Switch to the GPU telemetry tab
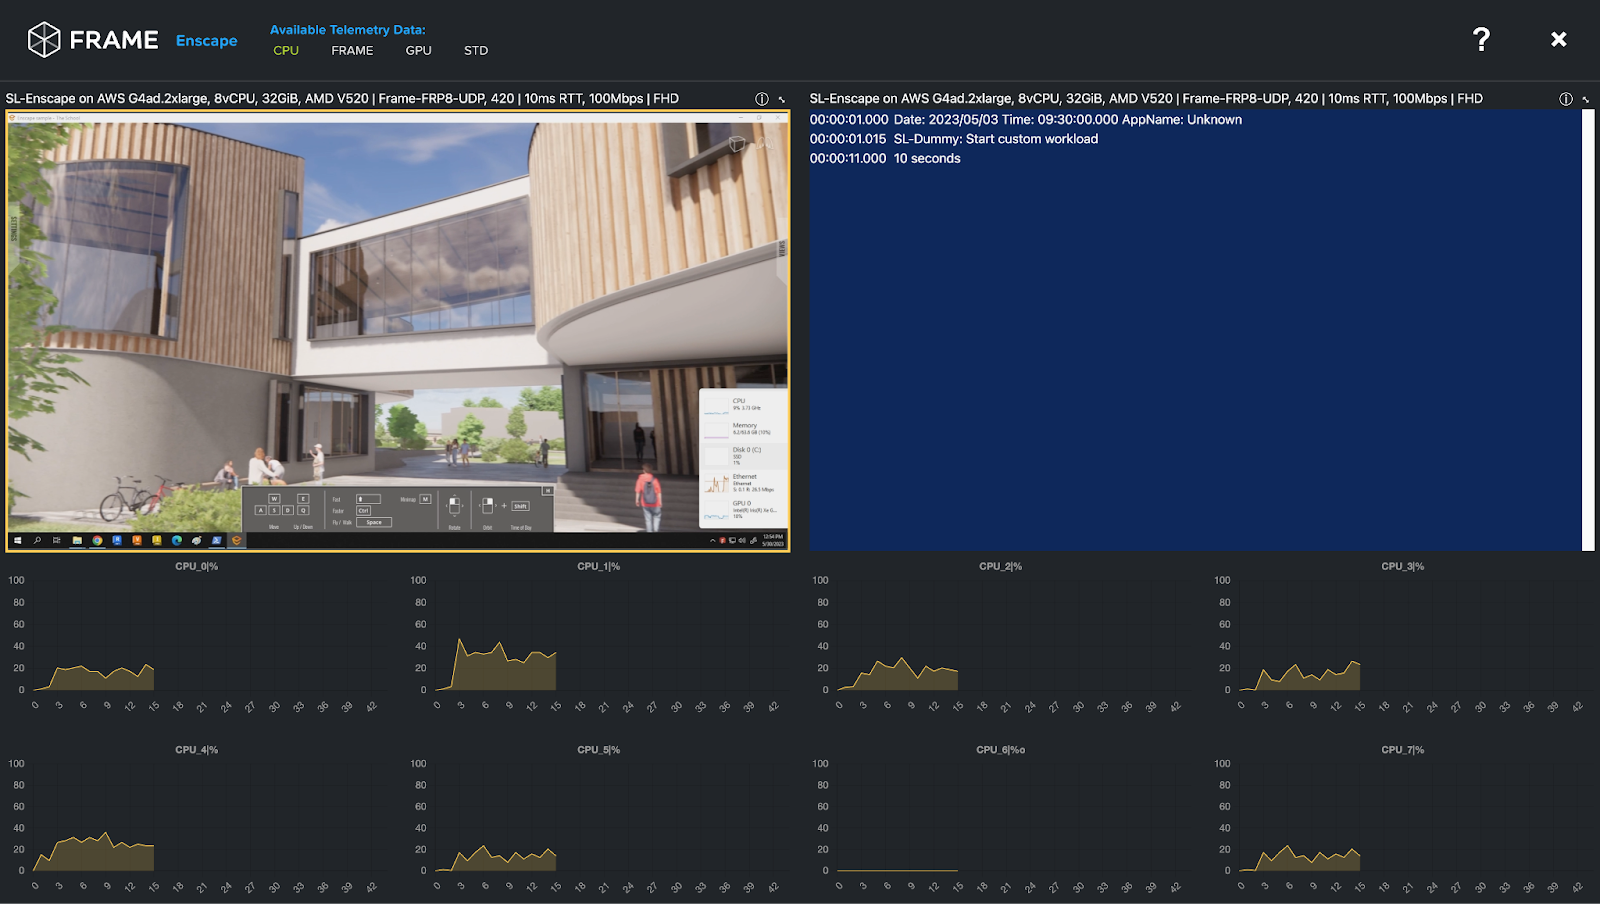The height and width of the screenshot is (904, 1600). tap(418, 50)
